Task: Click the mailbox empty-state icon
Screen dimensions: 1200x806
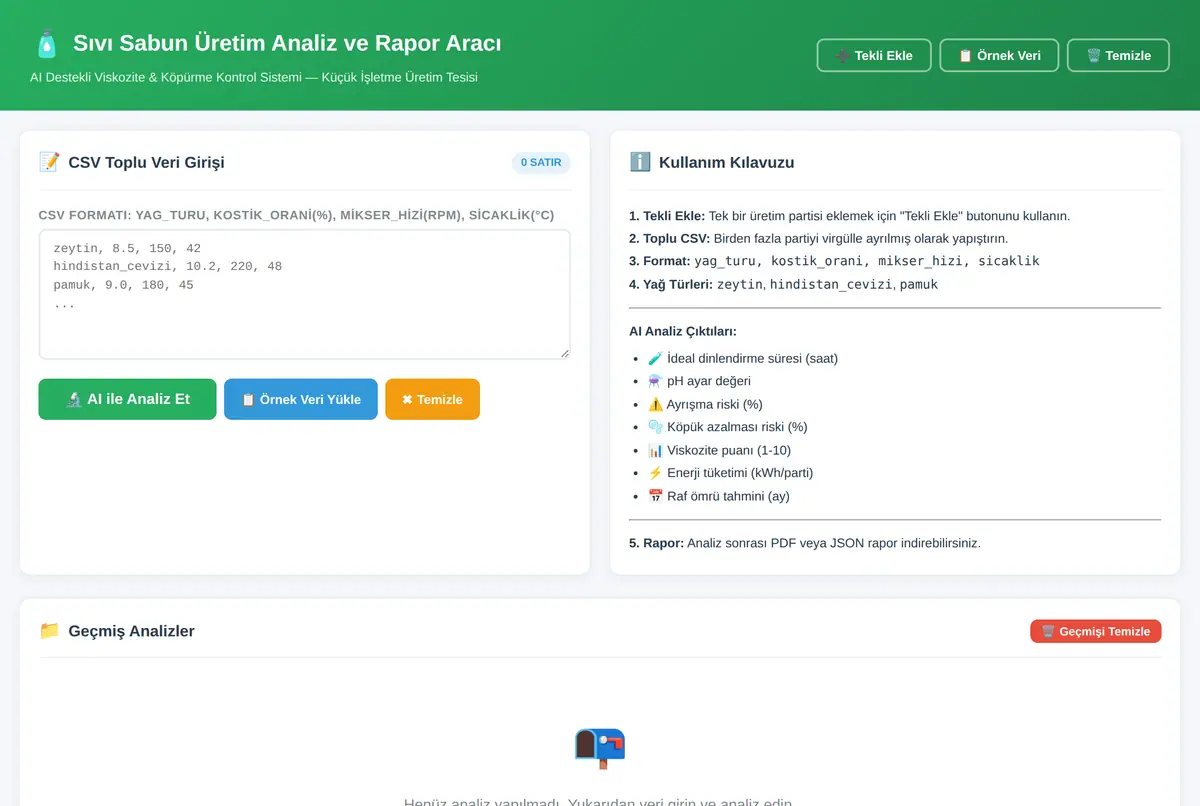Action: 600,748
